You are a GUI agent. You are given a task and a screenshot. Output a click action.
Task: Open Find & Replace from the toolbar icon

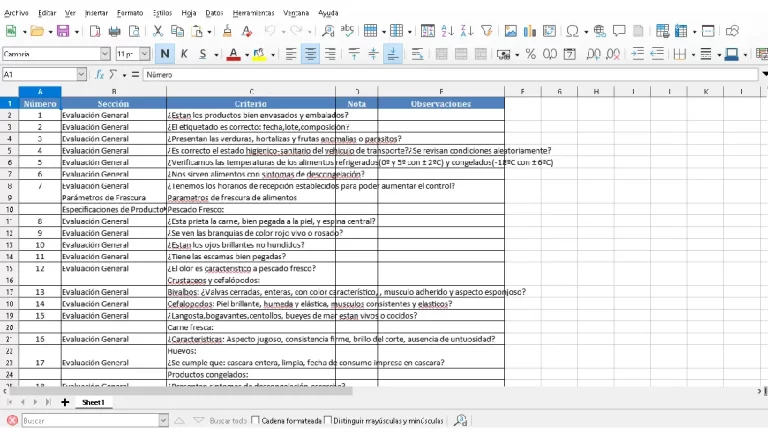tap(328, 31)
